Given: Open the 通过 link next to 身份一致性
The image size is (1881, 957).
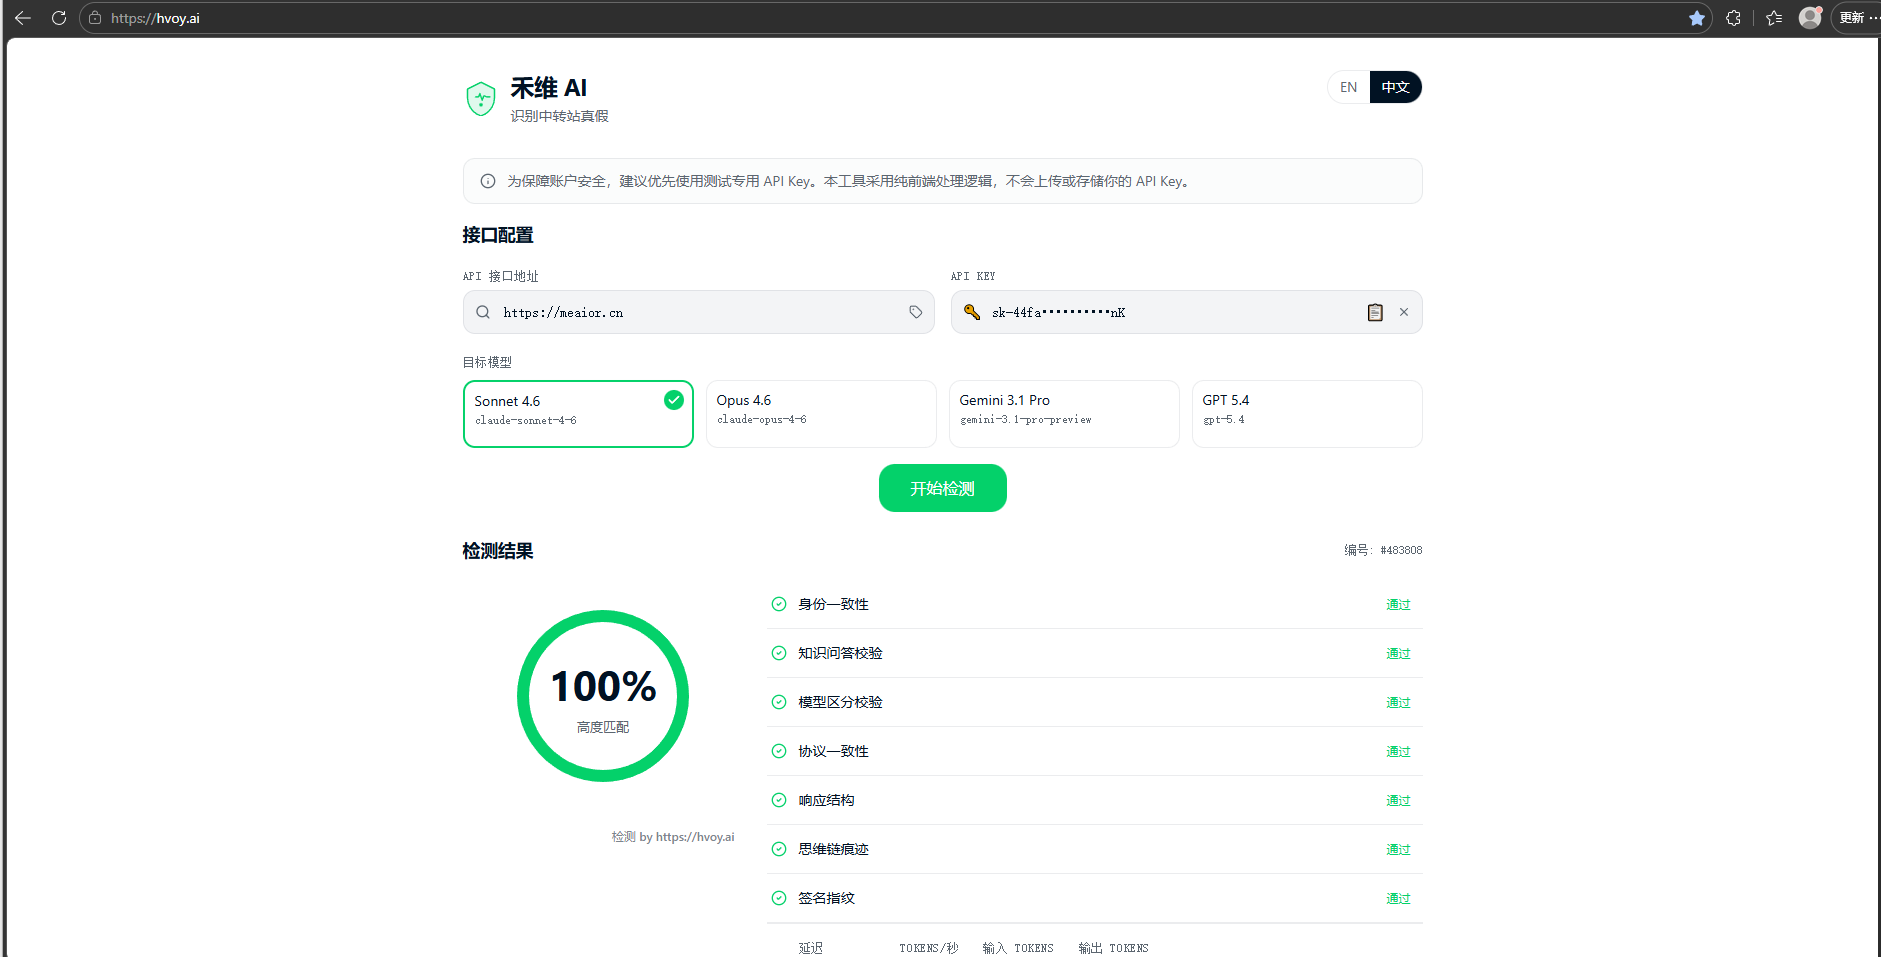Looking at the screenshot, I should [1397, 604].
